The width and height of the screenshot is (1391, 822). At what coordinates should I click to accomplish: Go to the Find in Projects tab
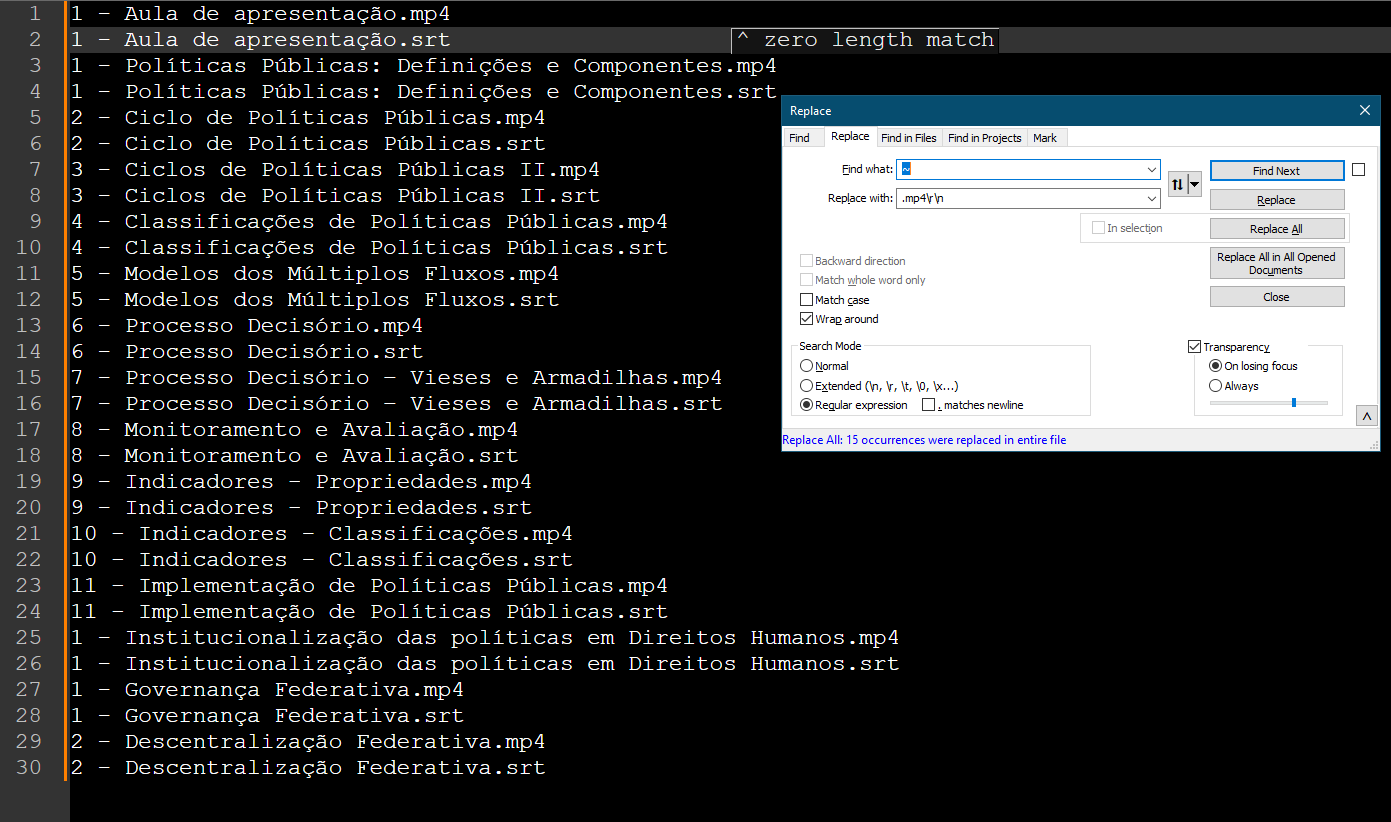pyautogui.click(x=984, y=138)
